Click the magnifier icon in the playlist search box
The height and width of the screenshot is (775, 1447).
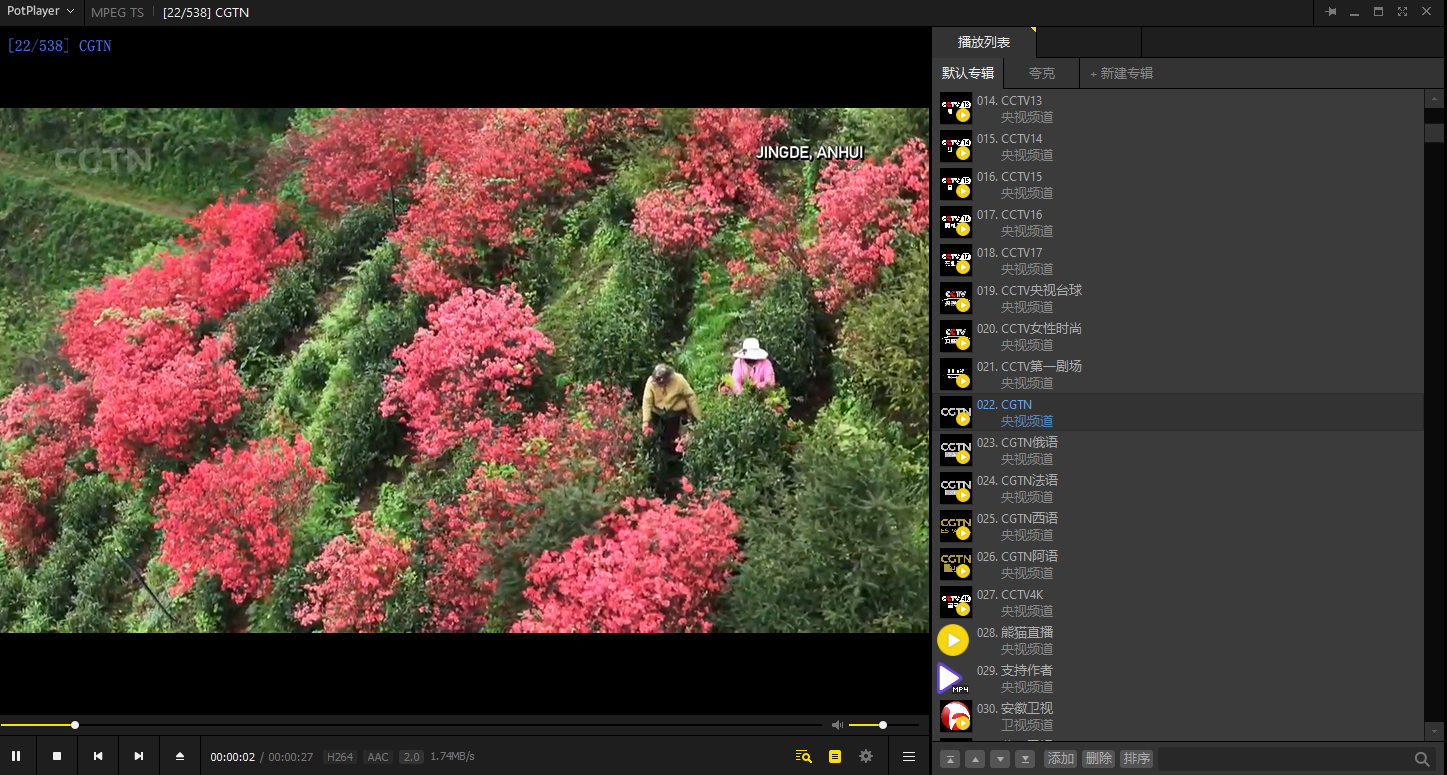tap(1422, 759)
